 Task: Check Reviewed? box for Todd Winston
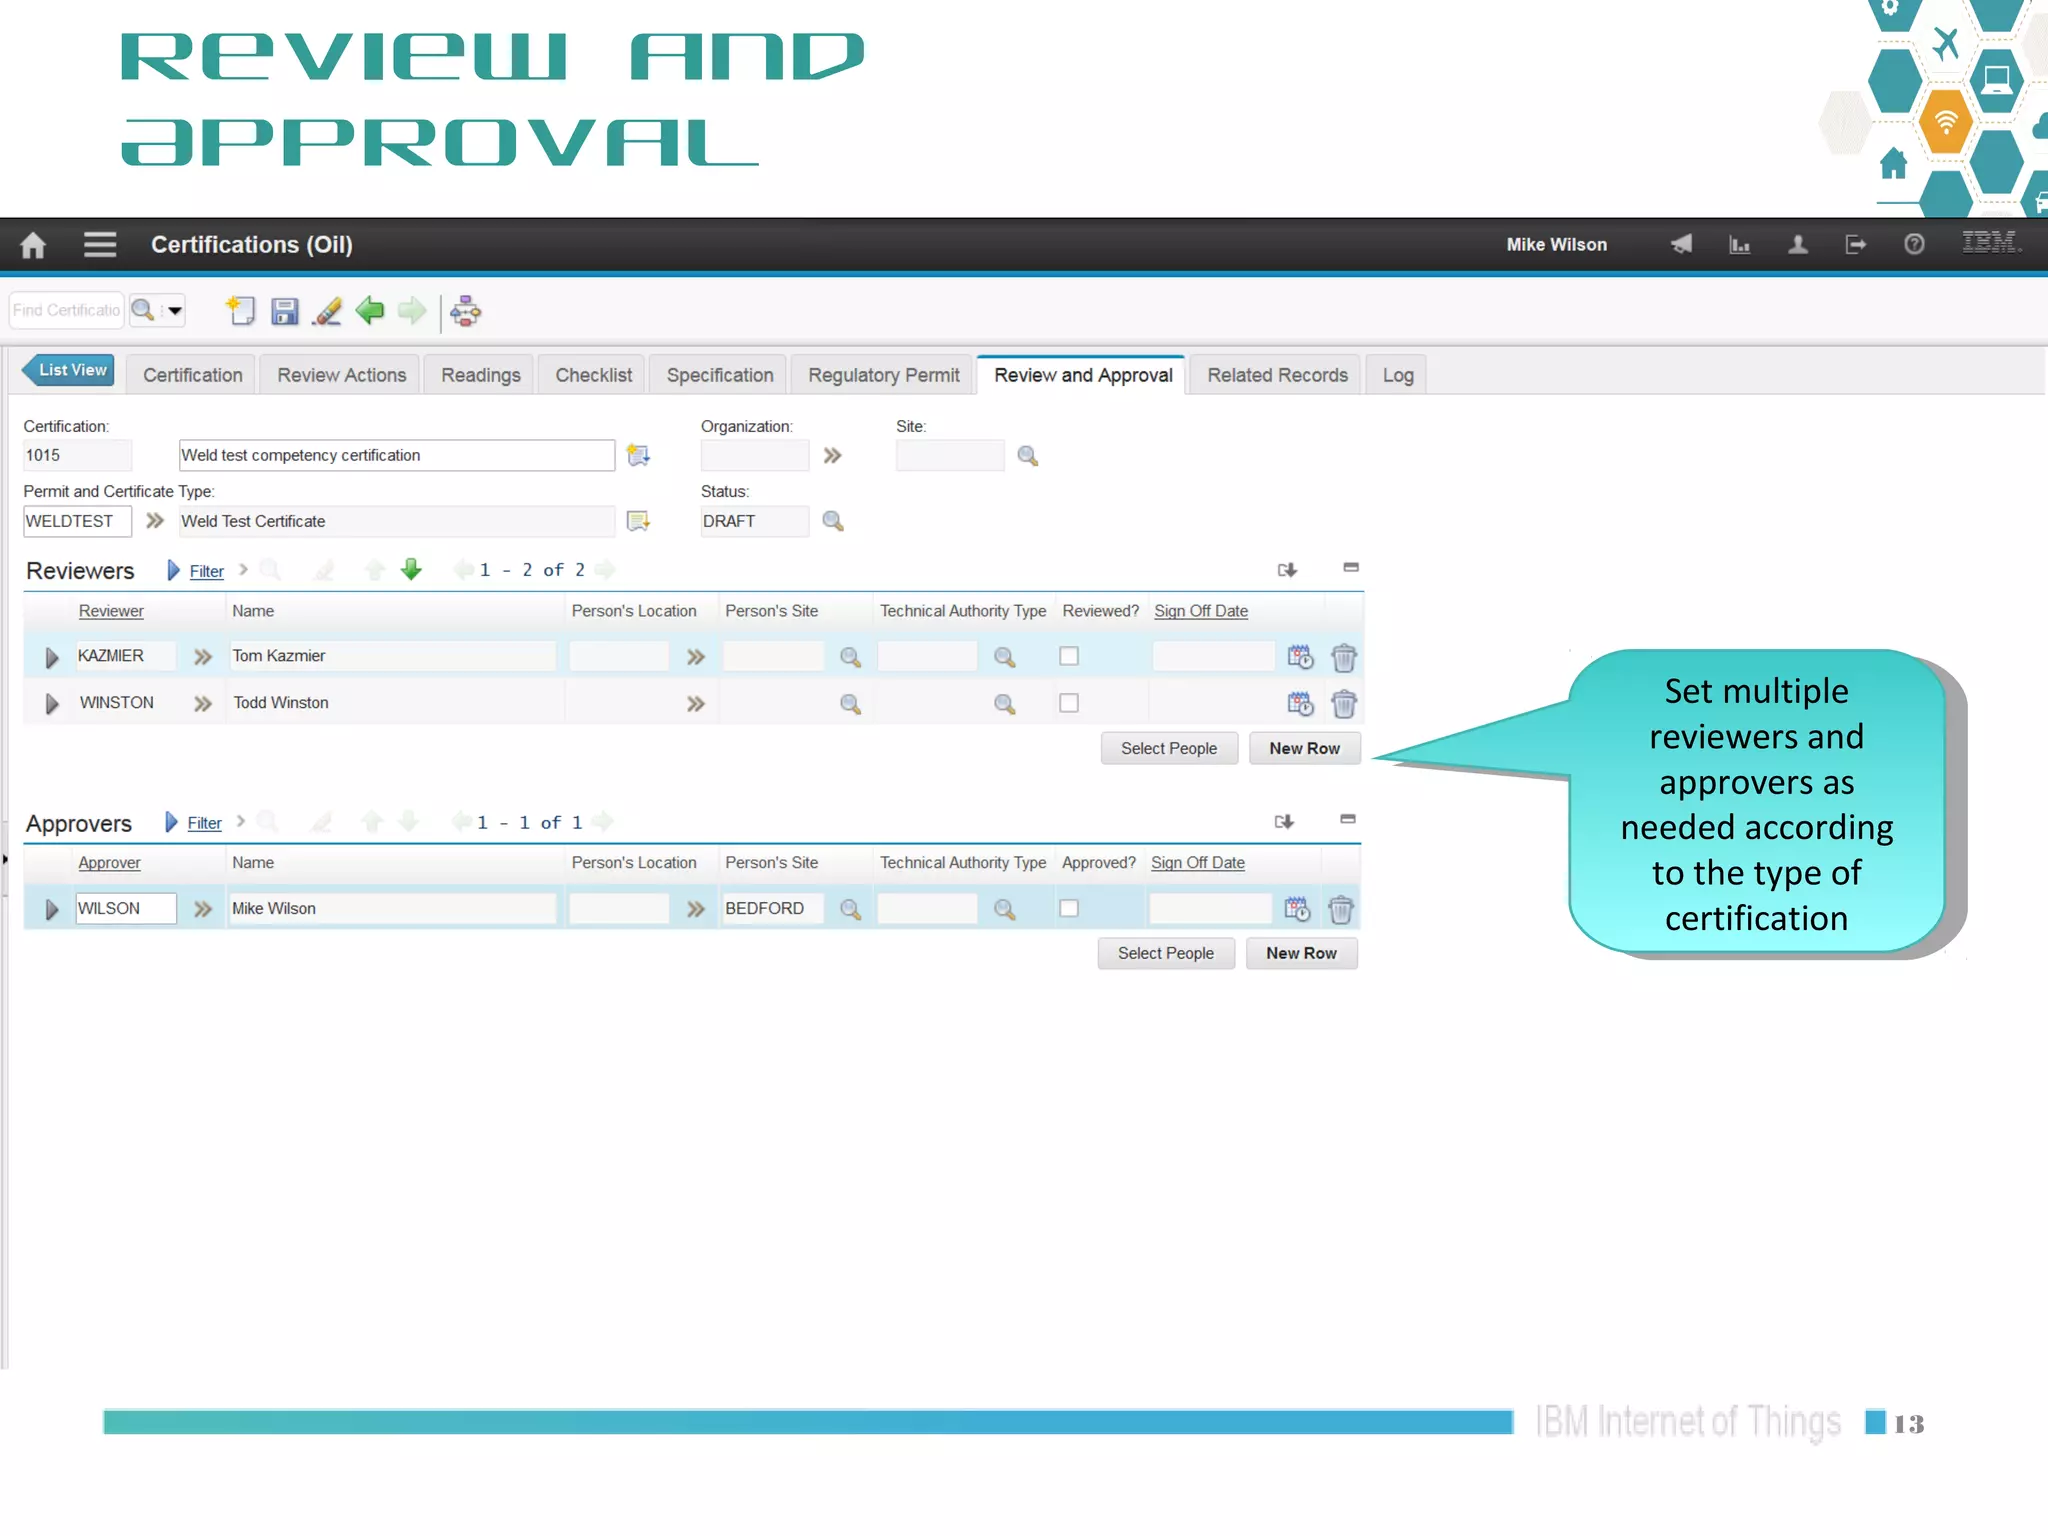1069,703
